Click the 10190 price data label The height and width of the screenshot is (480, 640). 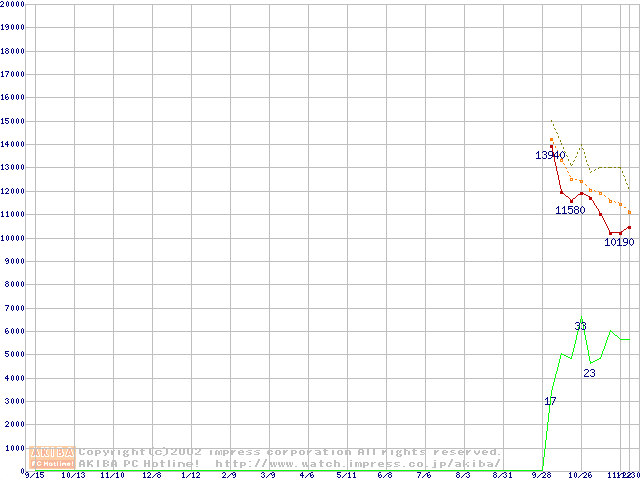coord(619,242)
